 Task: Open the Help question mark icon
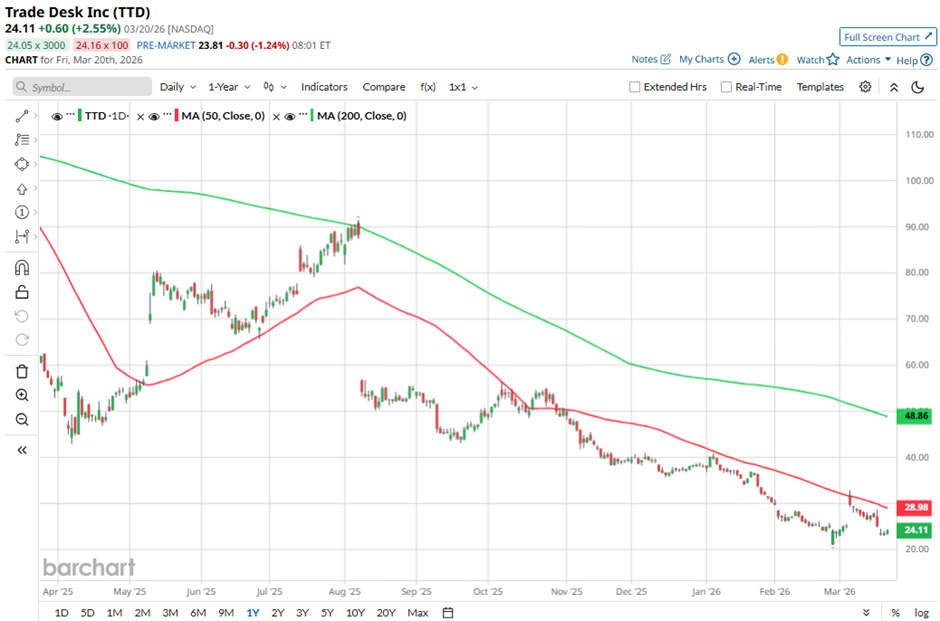point(926,60)
